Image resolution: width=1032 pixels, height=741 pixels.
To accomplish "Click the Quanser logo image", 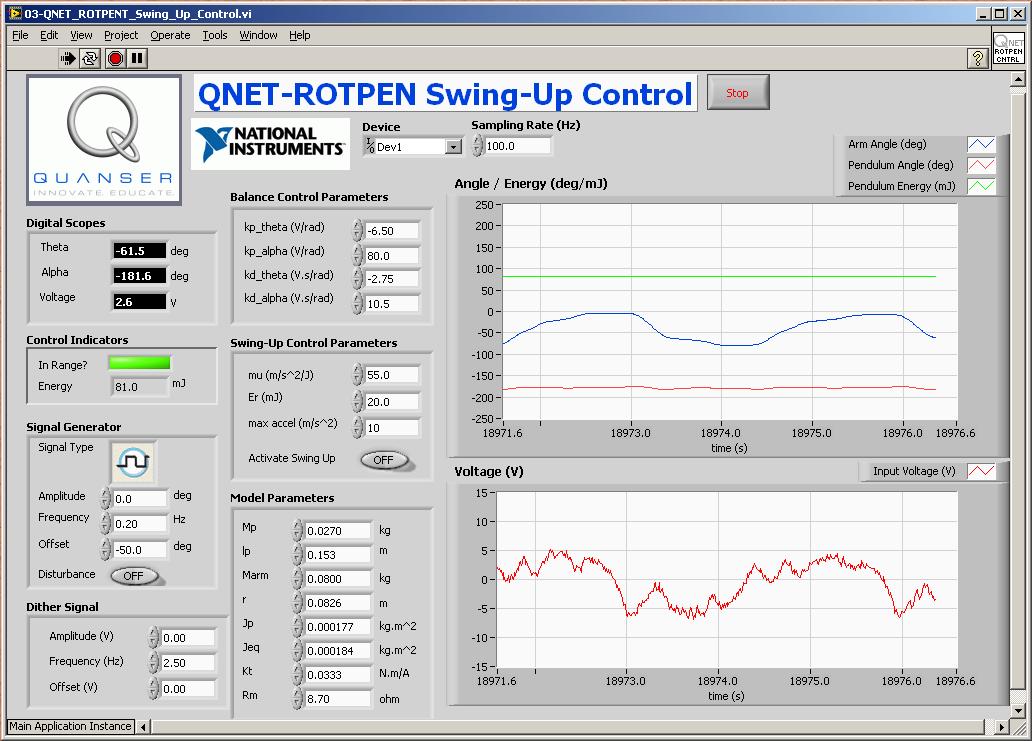I will [104, 140].
